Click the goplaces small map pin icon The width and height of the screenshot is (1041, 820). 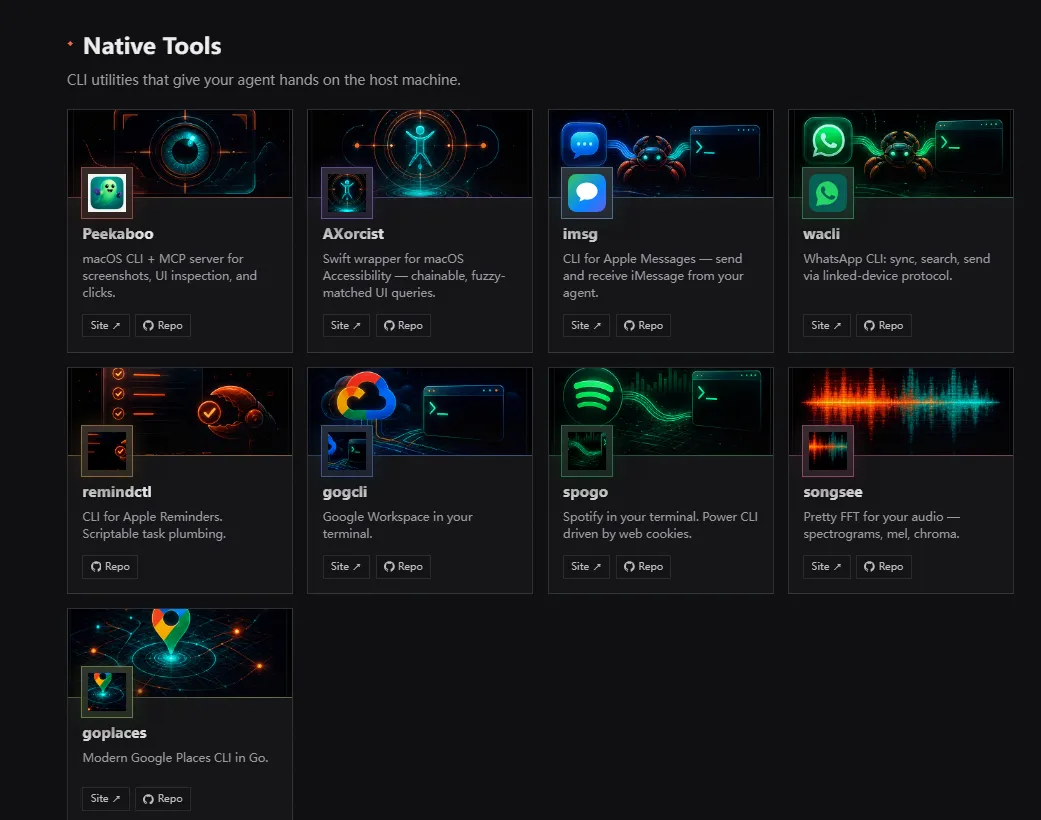tap(107, 692)
